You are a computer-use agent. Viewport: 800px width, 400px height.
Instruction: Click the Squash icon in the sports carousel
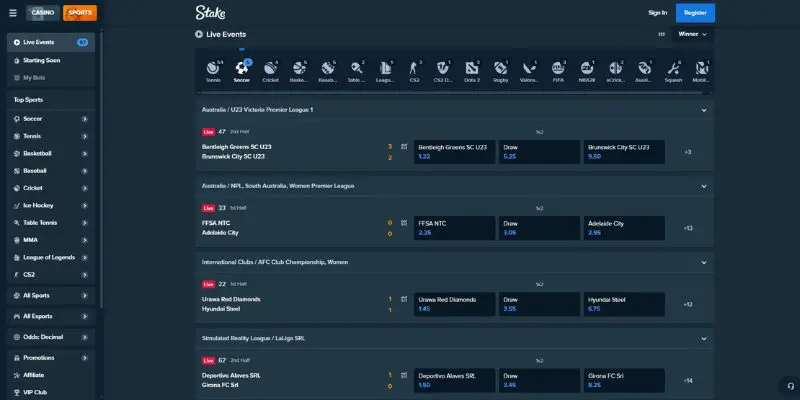(x=673, y=70)
